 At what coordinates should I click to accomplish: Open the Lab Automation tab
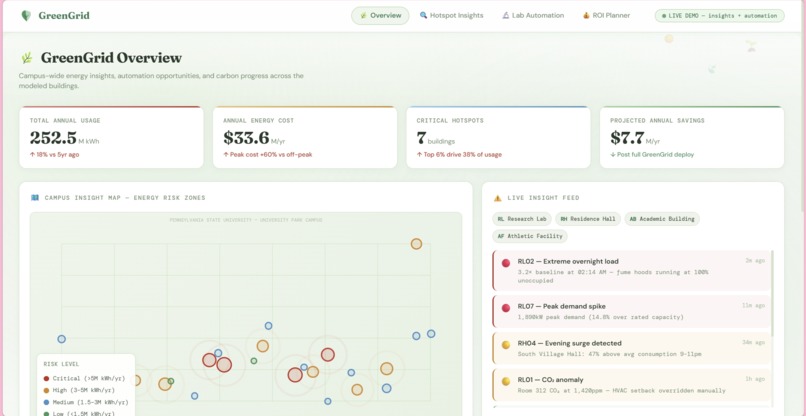(533, 15)
